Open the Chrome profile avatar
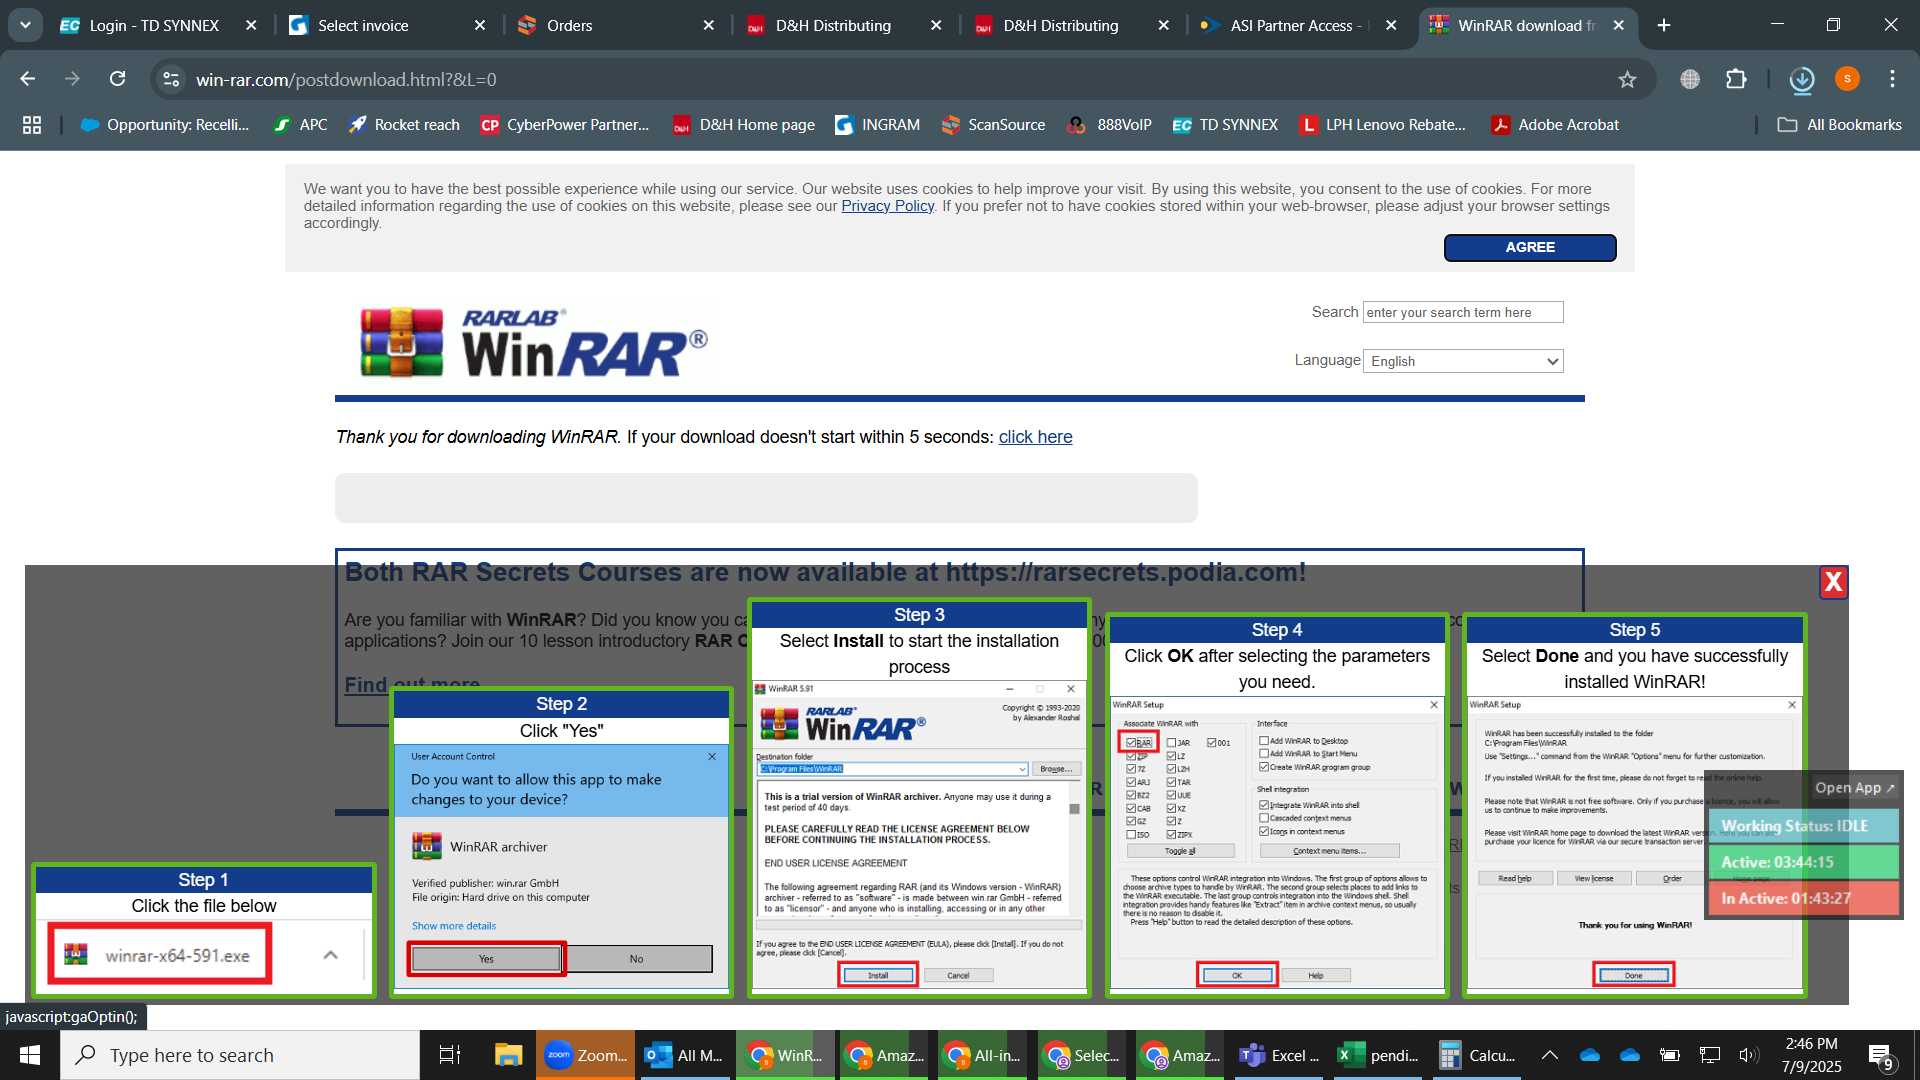Viewport: 1920px width, 1080px height. click(1847, 79)
